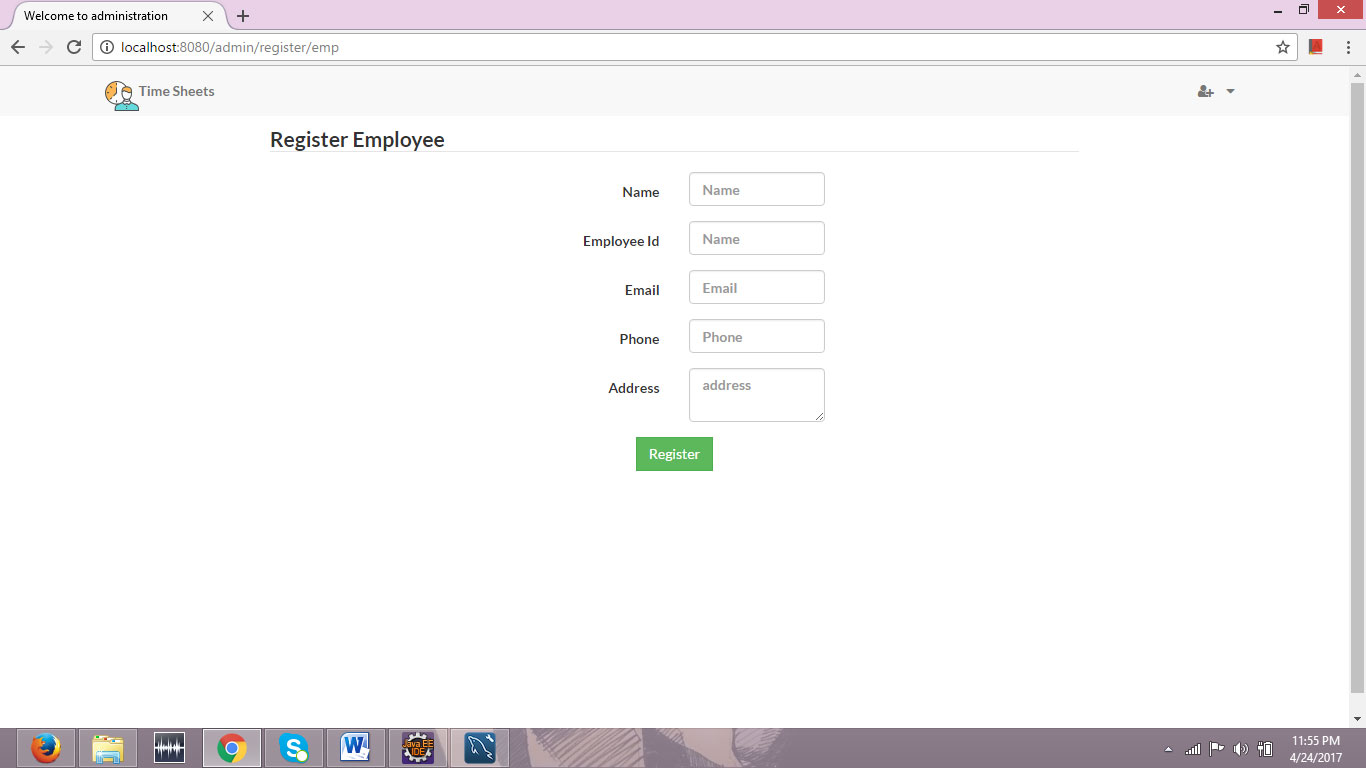Viewport: 1366px width, 768px height.
Task: Click the URL in address bar
Action: point(230,47)
